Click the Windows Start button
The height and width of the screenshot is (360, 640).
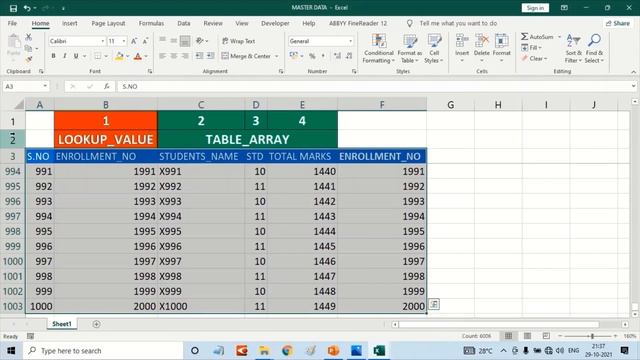pos(11,351)
